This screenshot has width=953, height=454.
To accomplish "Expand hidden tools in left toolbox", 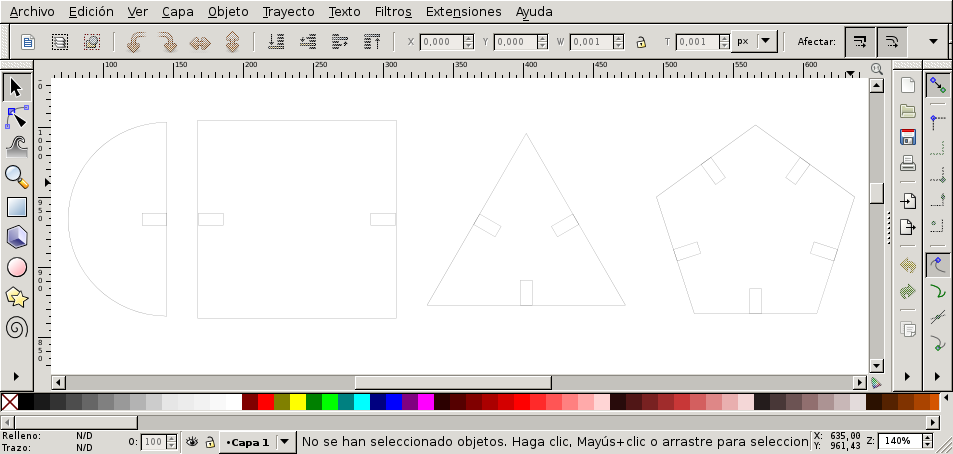I will tap(16, 376).
